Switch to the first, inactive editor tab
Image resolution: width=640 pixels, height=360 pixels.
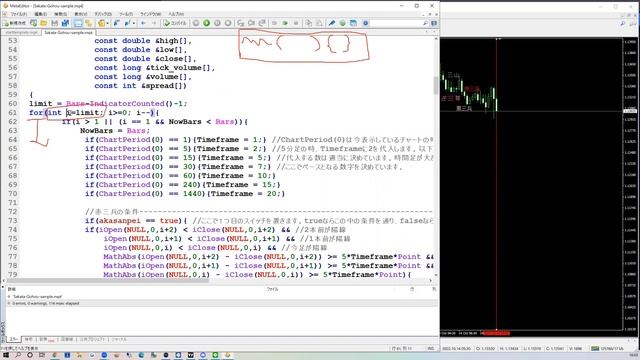tap(21, 32)
